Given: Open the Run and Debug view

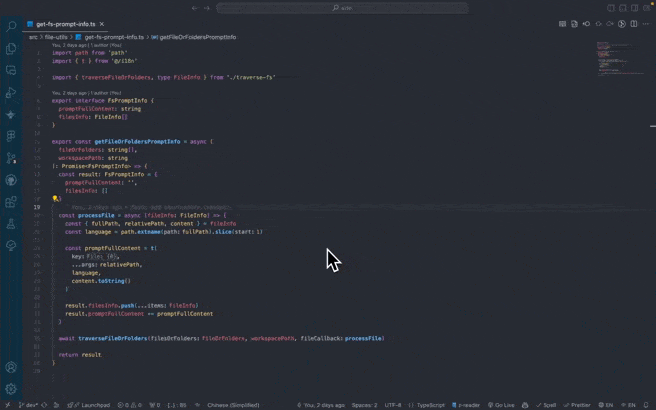Looking at the screenshot, I should click(x=11, y=92).
